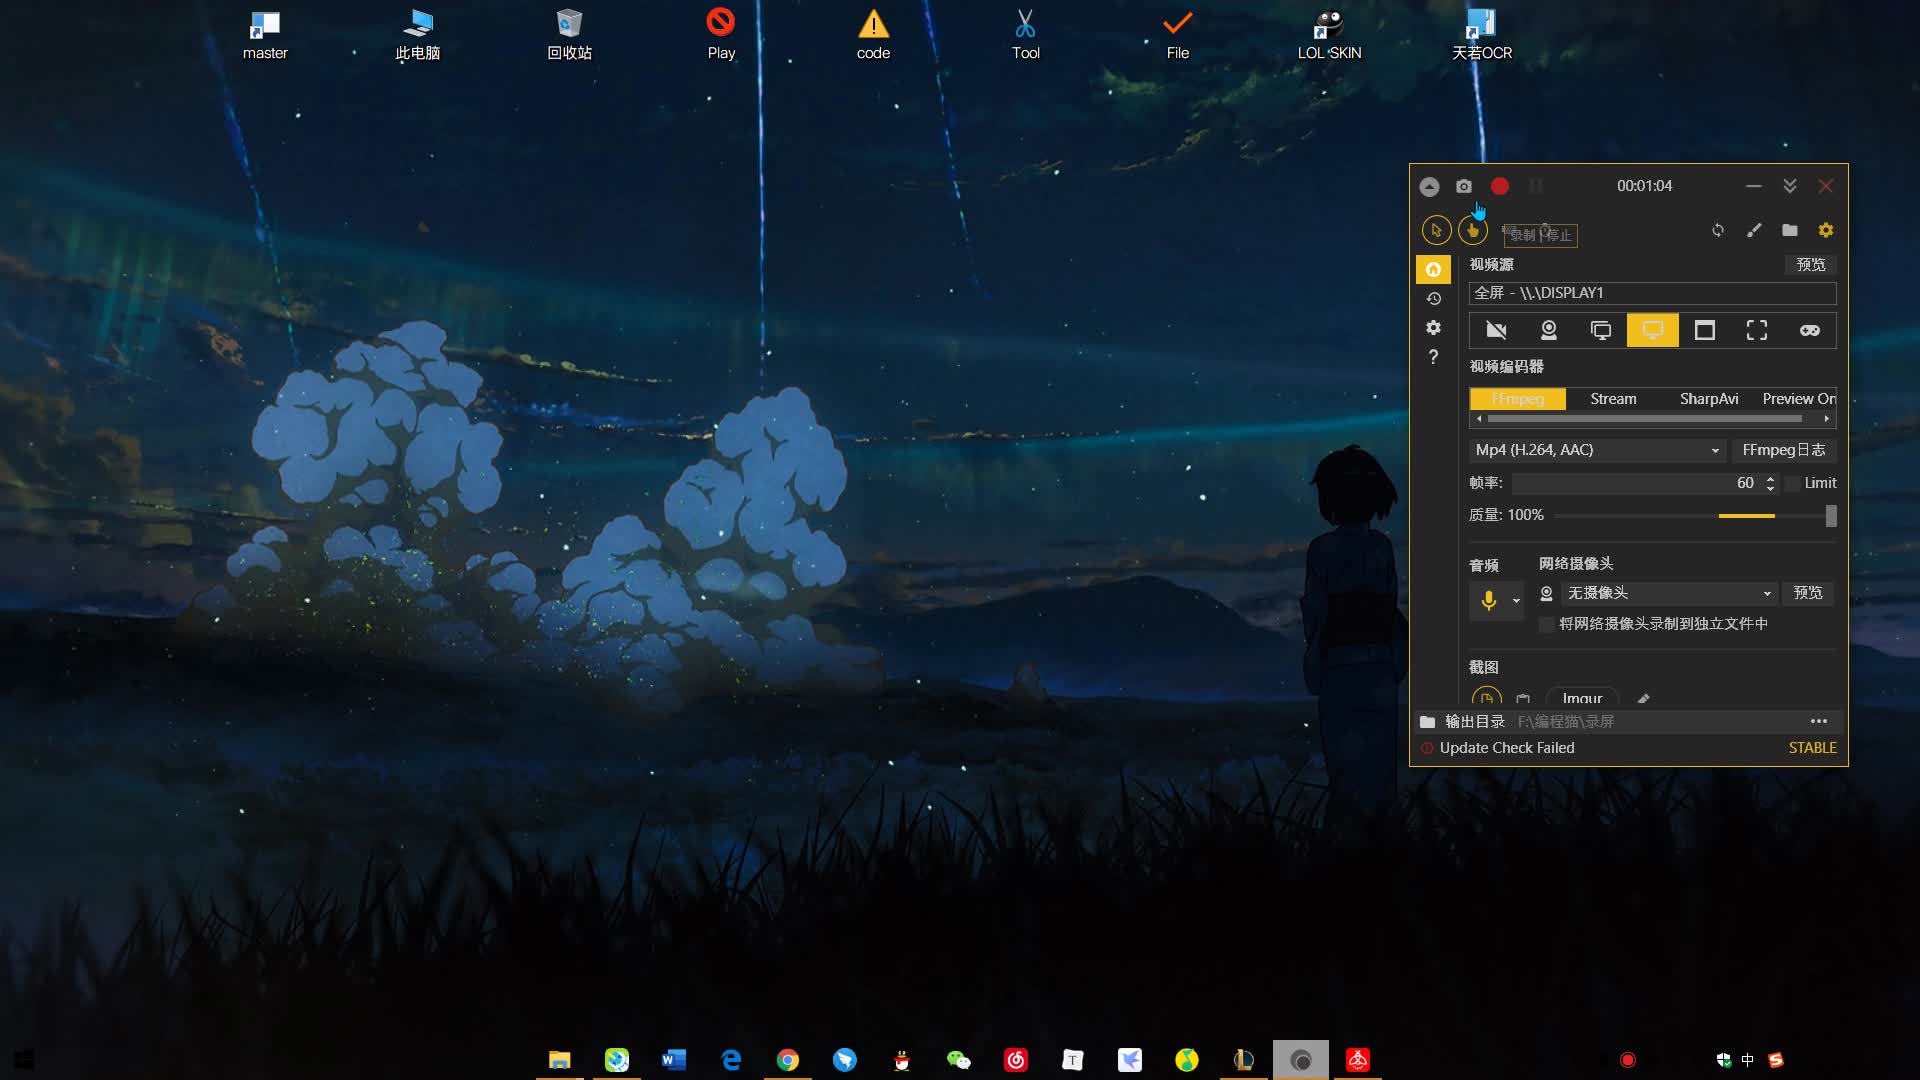Click the 输出目录 output folder icon
The width and height of the screenshot is (1920, 1080).
(1427, 722)
